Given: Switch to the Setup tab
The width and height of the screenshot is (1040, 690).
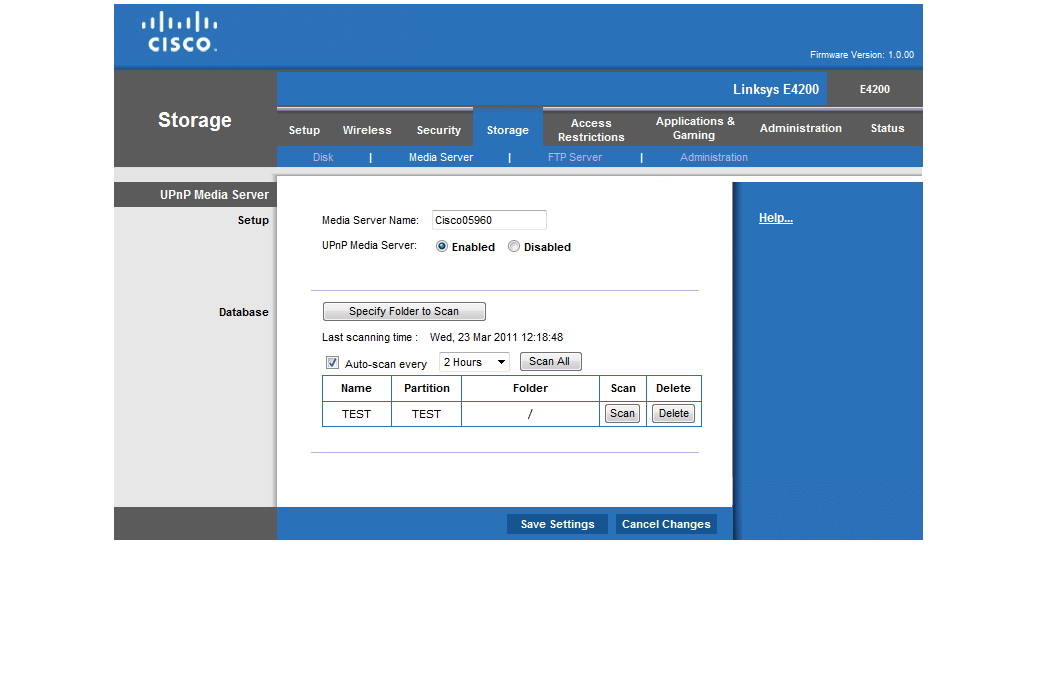Looking at the screenshot, I should (304, 130).
